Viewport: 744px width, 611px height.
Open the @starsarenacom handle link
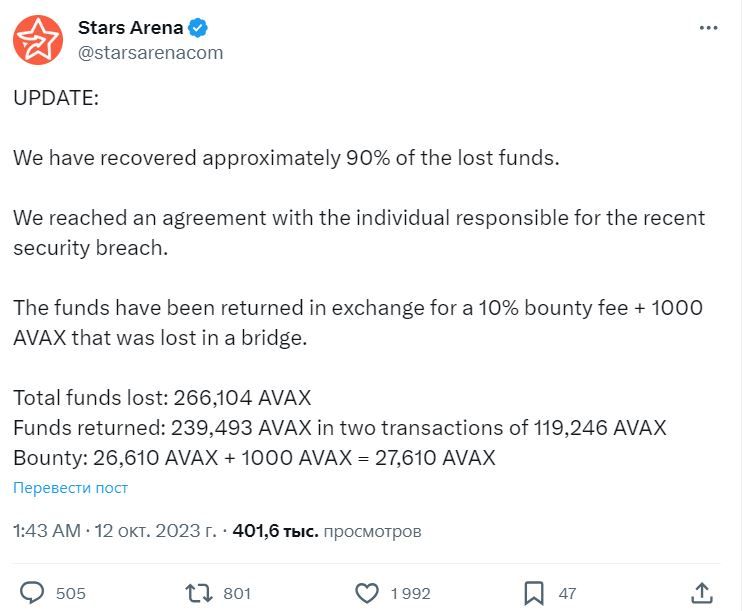click(150, 53)
